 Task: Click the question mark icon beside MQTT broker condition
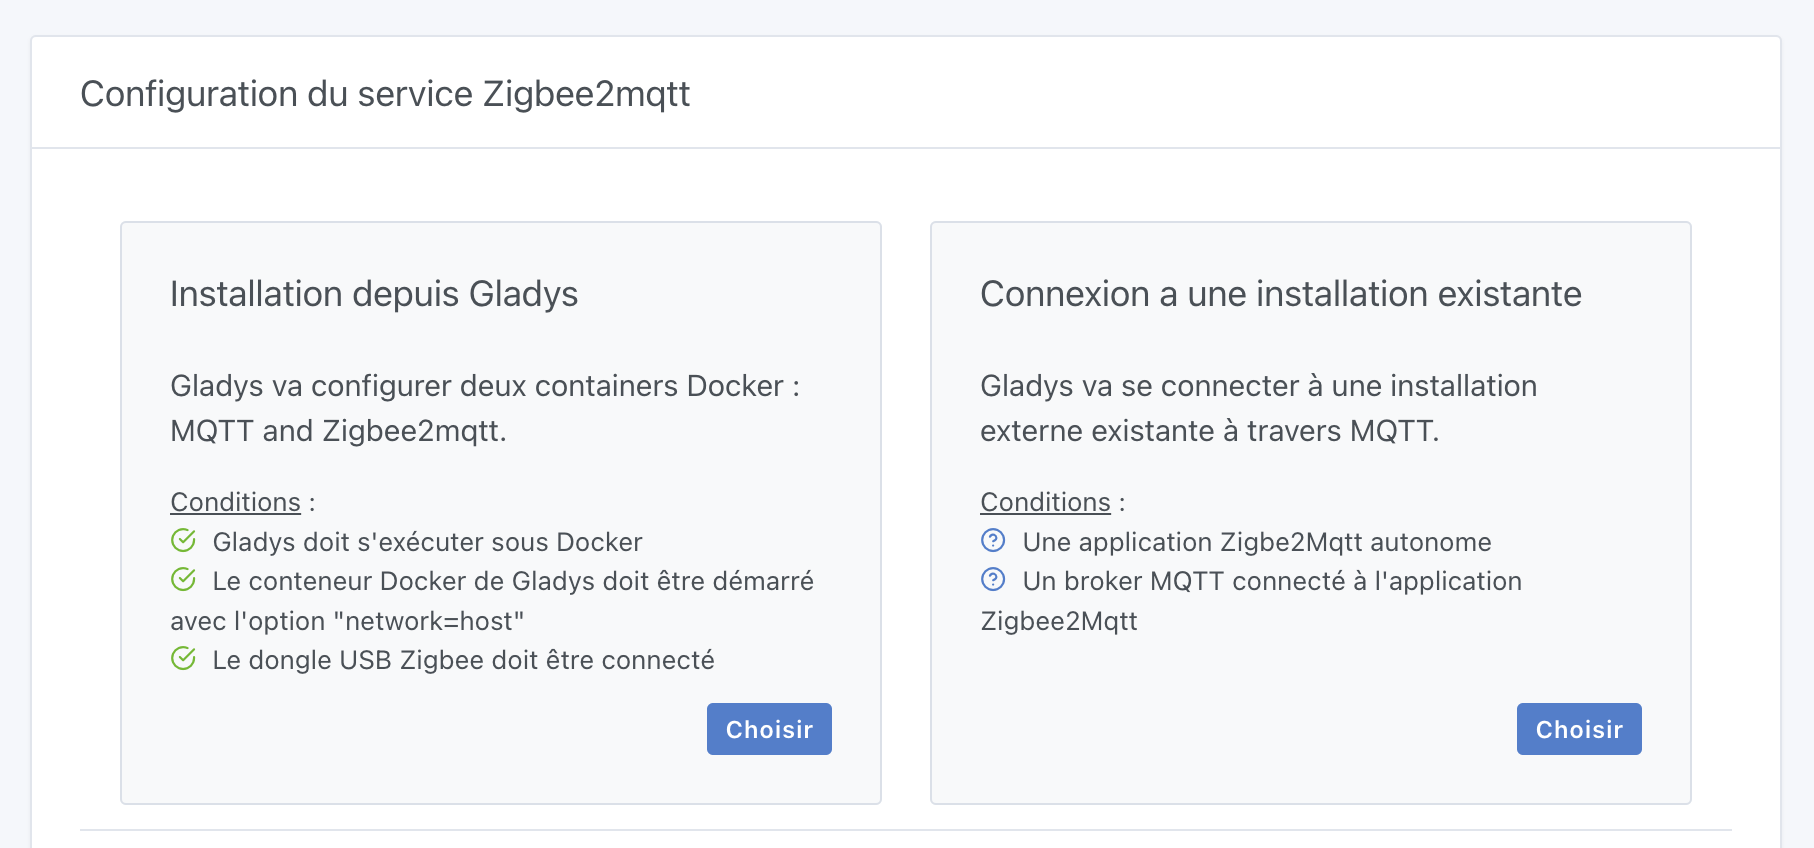point(992,580)
